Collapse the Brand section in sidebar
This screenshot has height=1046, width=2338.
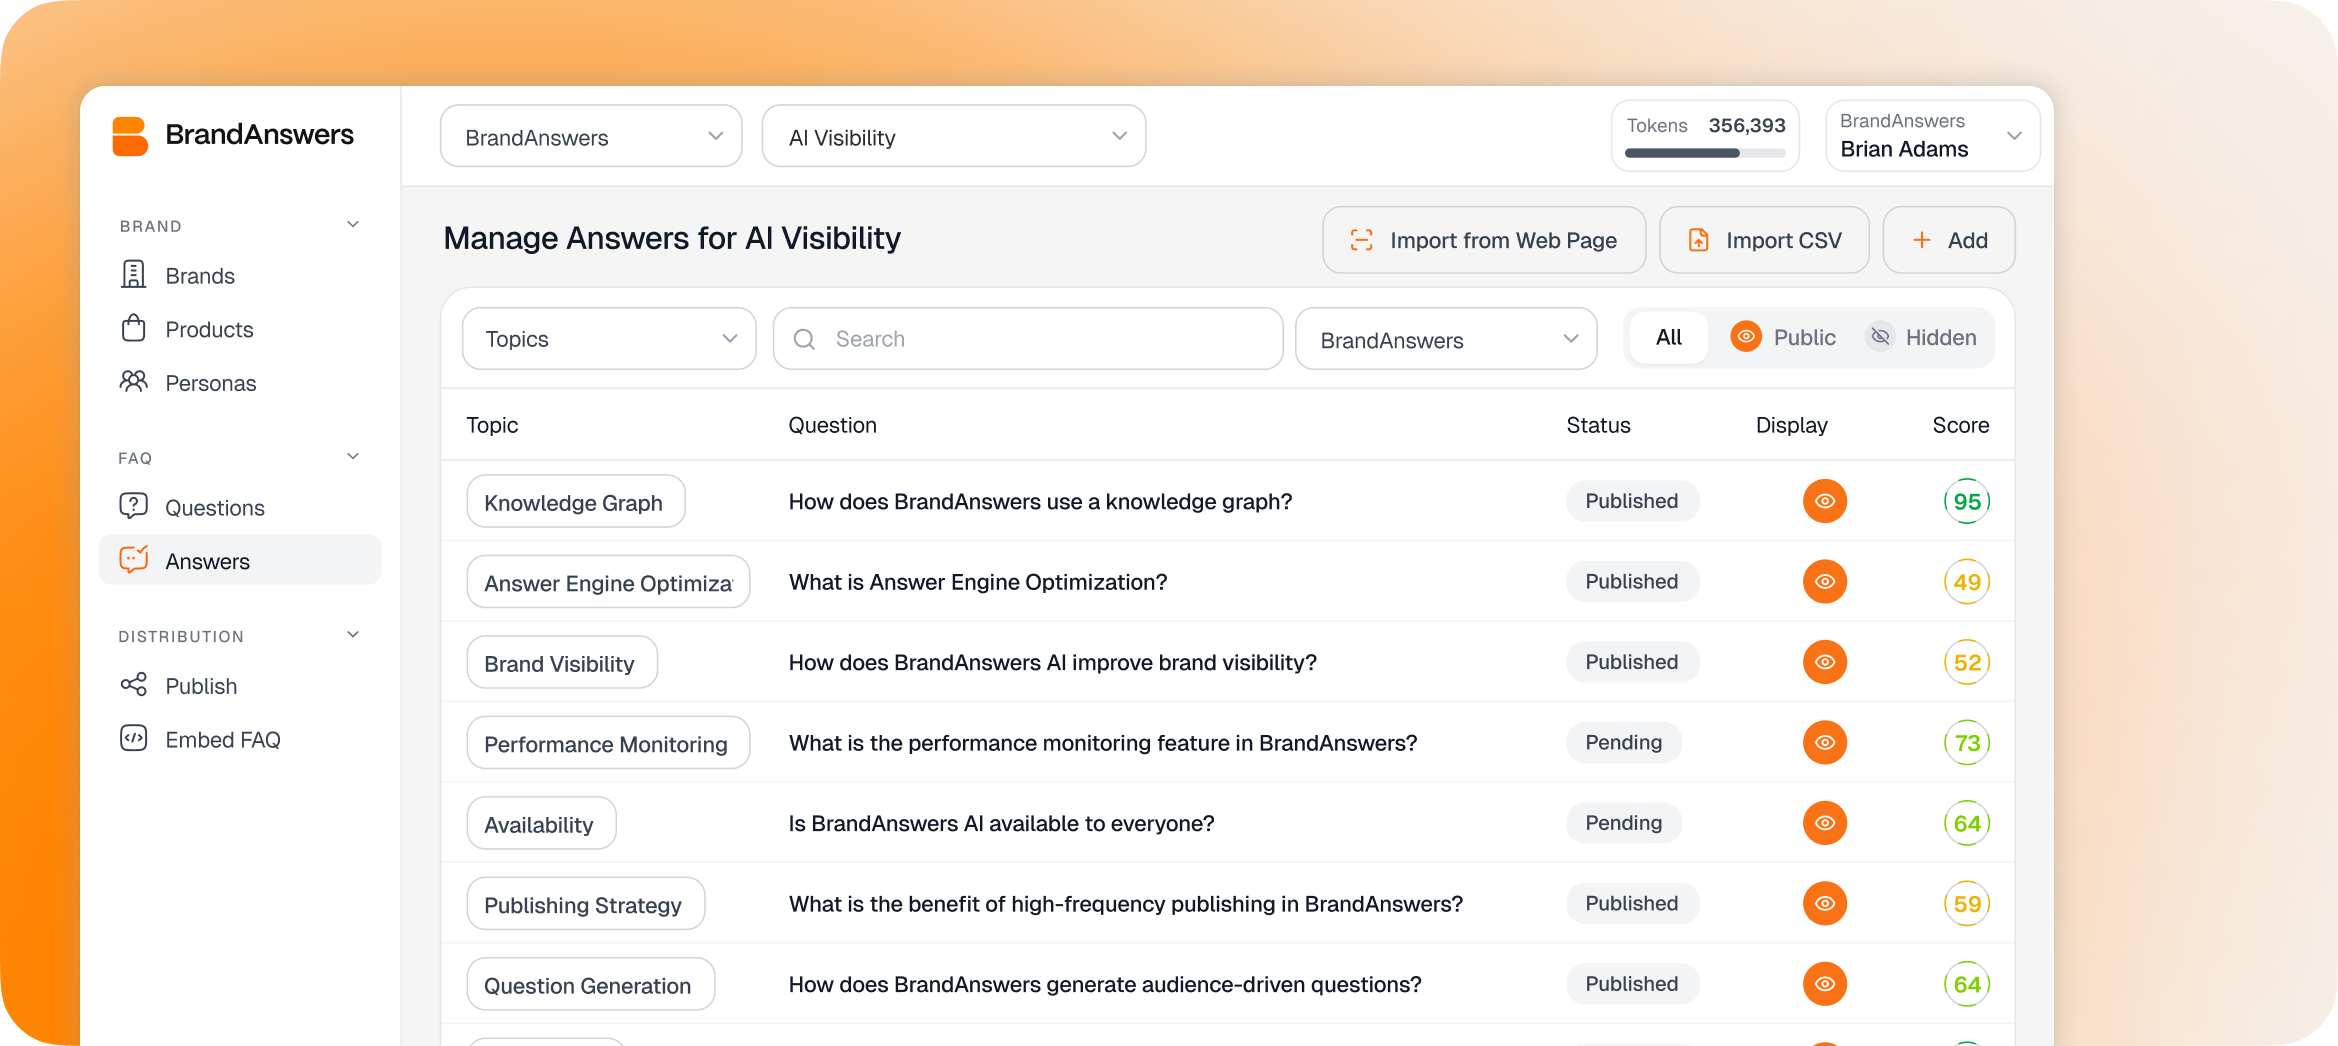(x=352, y=224)
